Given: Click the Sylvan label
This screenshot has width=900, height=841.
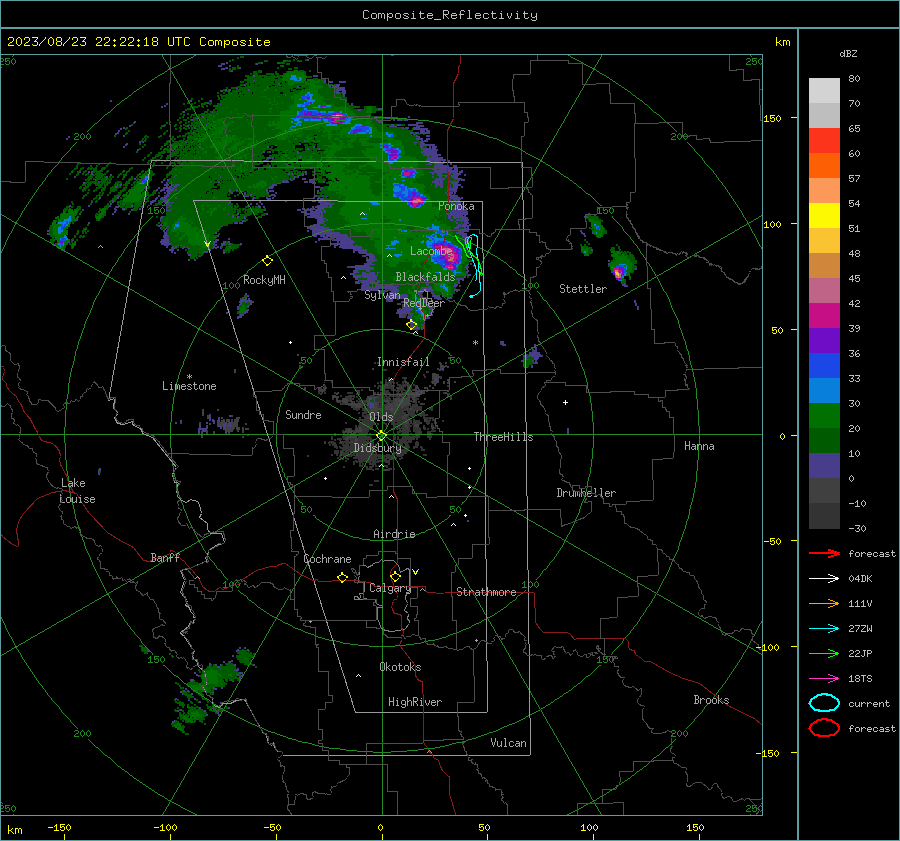Looking at the screenshot, I should coord(382,296).
